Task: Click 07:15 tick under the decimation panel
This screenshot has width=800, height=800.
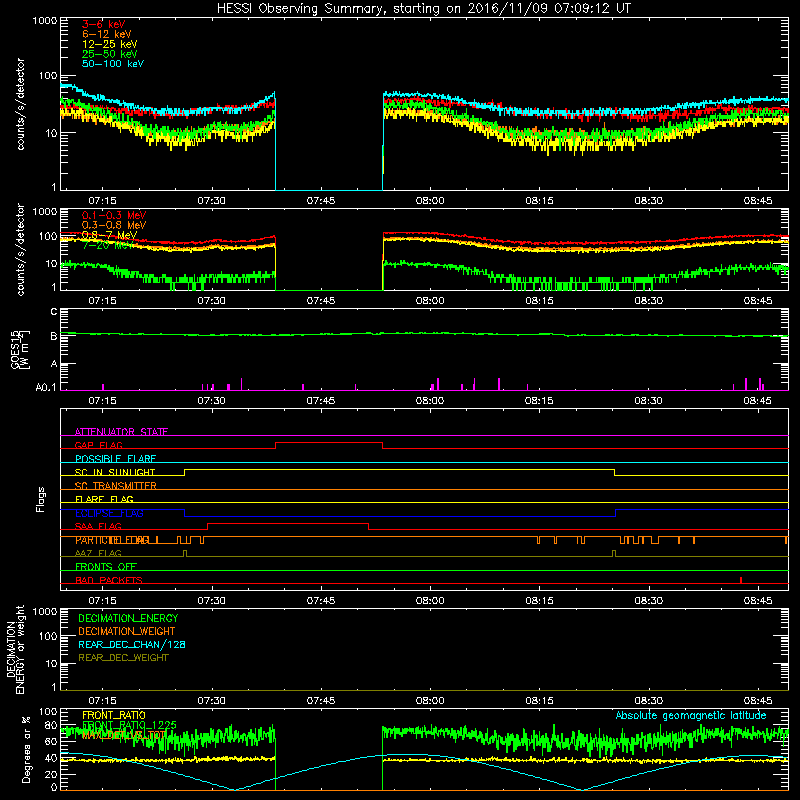Action: pyautogui.click(x=103, y=701)
